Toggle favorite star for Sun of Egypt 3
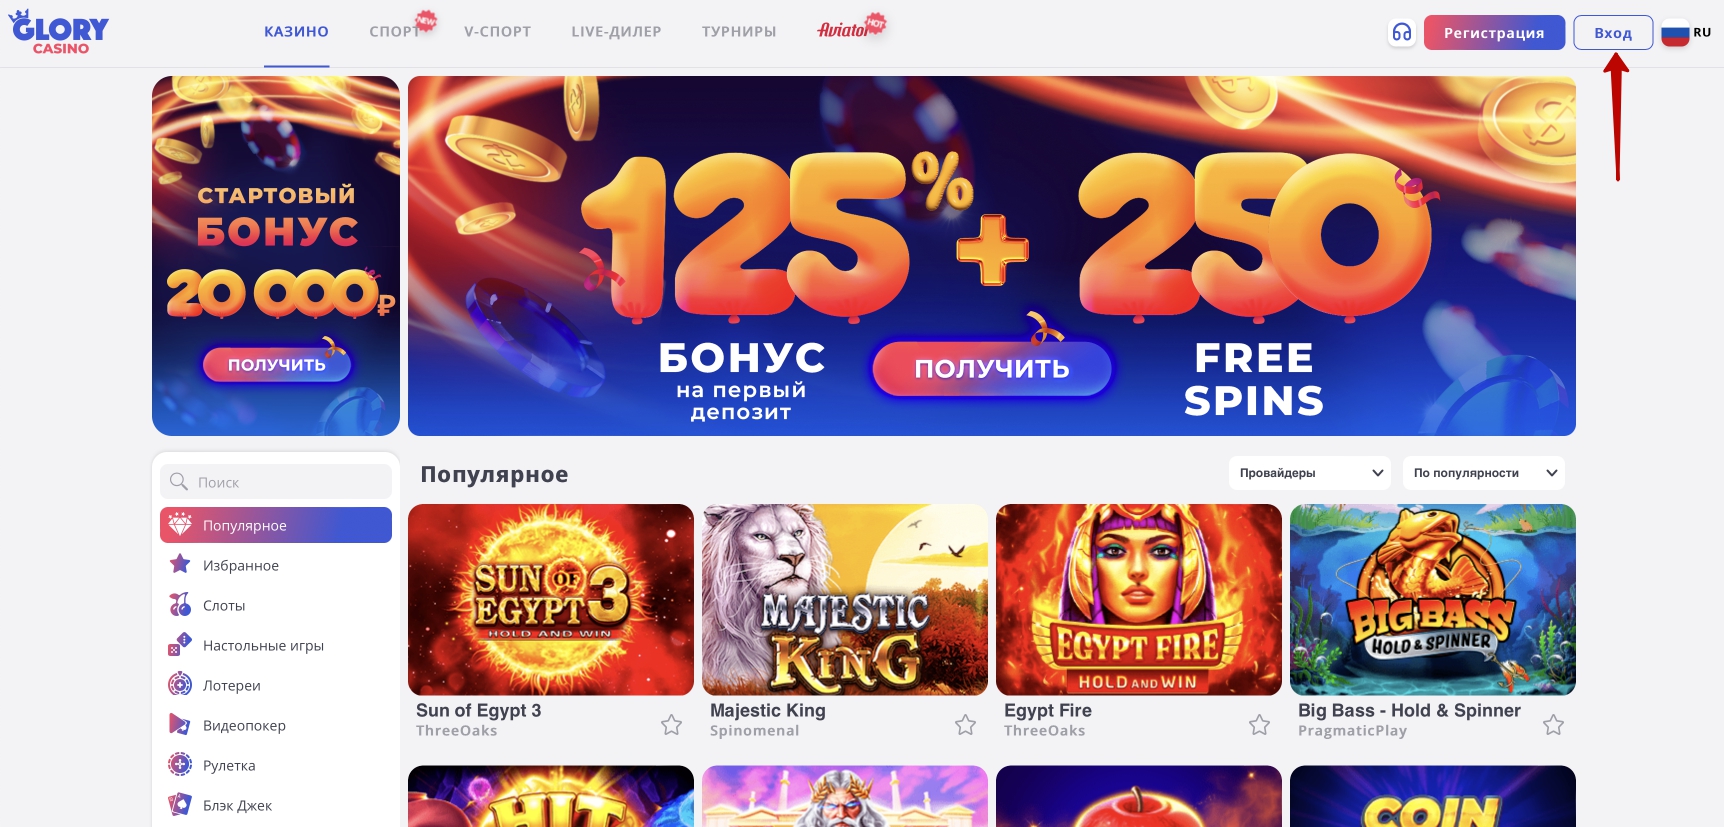 [x=672, y=724]
